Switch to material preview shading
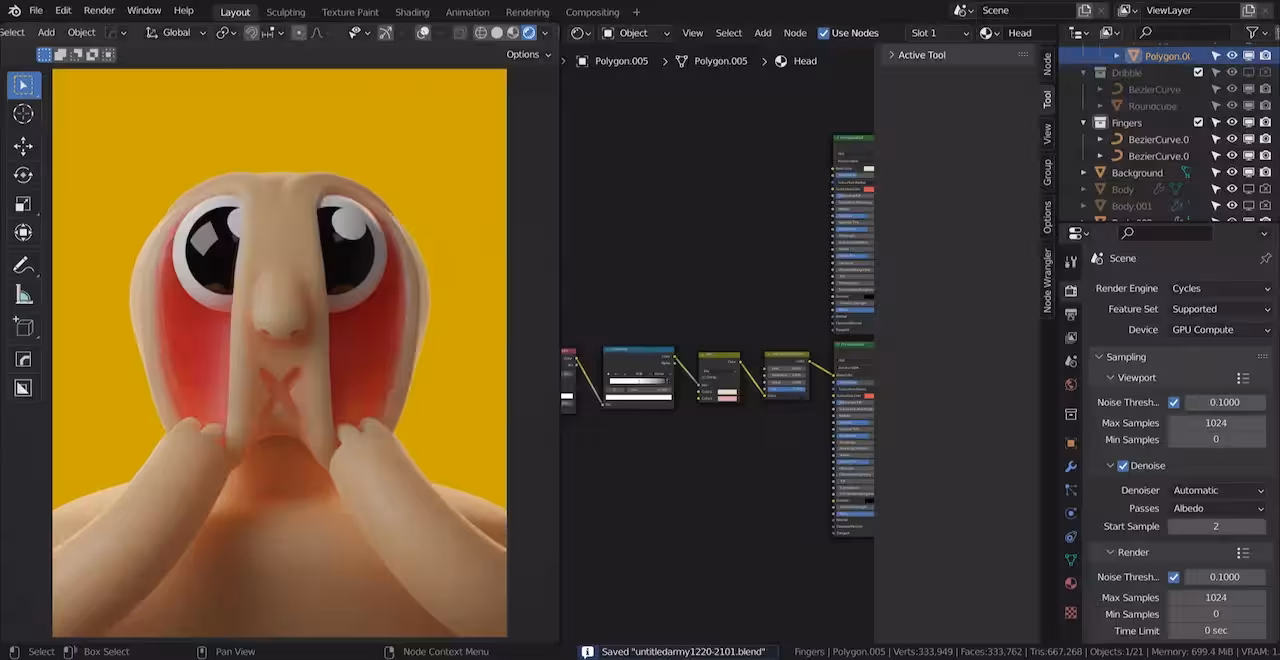Screen dimensions: 1280x660 click(x=513, y=33)
